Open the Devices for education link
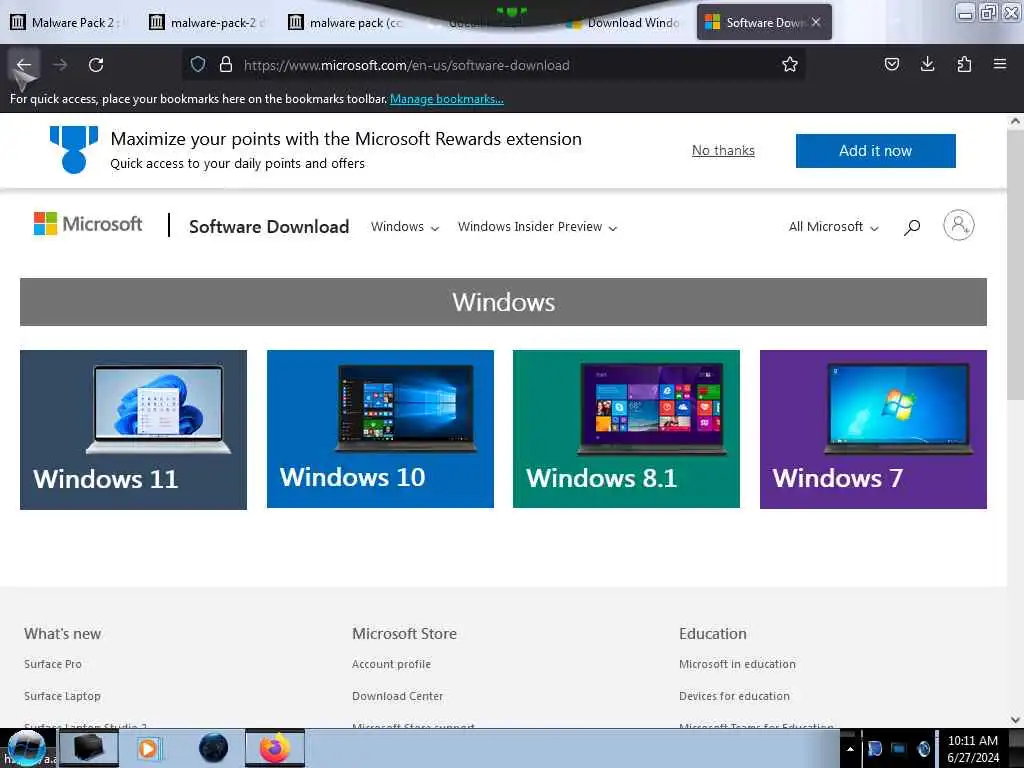Image resolution: width=1024 pixels, height=768 pixels. pos(734,696)
